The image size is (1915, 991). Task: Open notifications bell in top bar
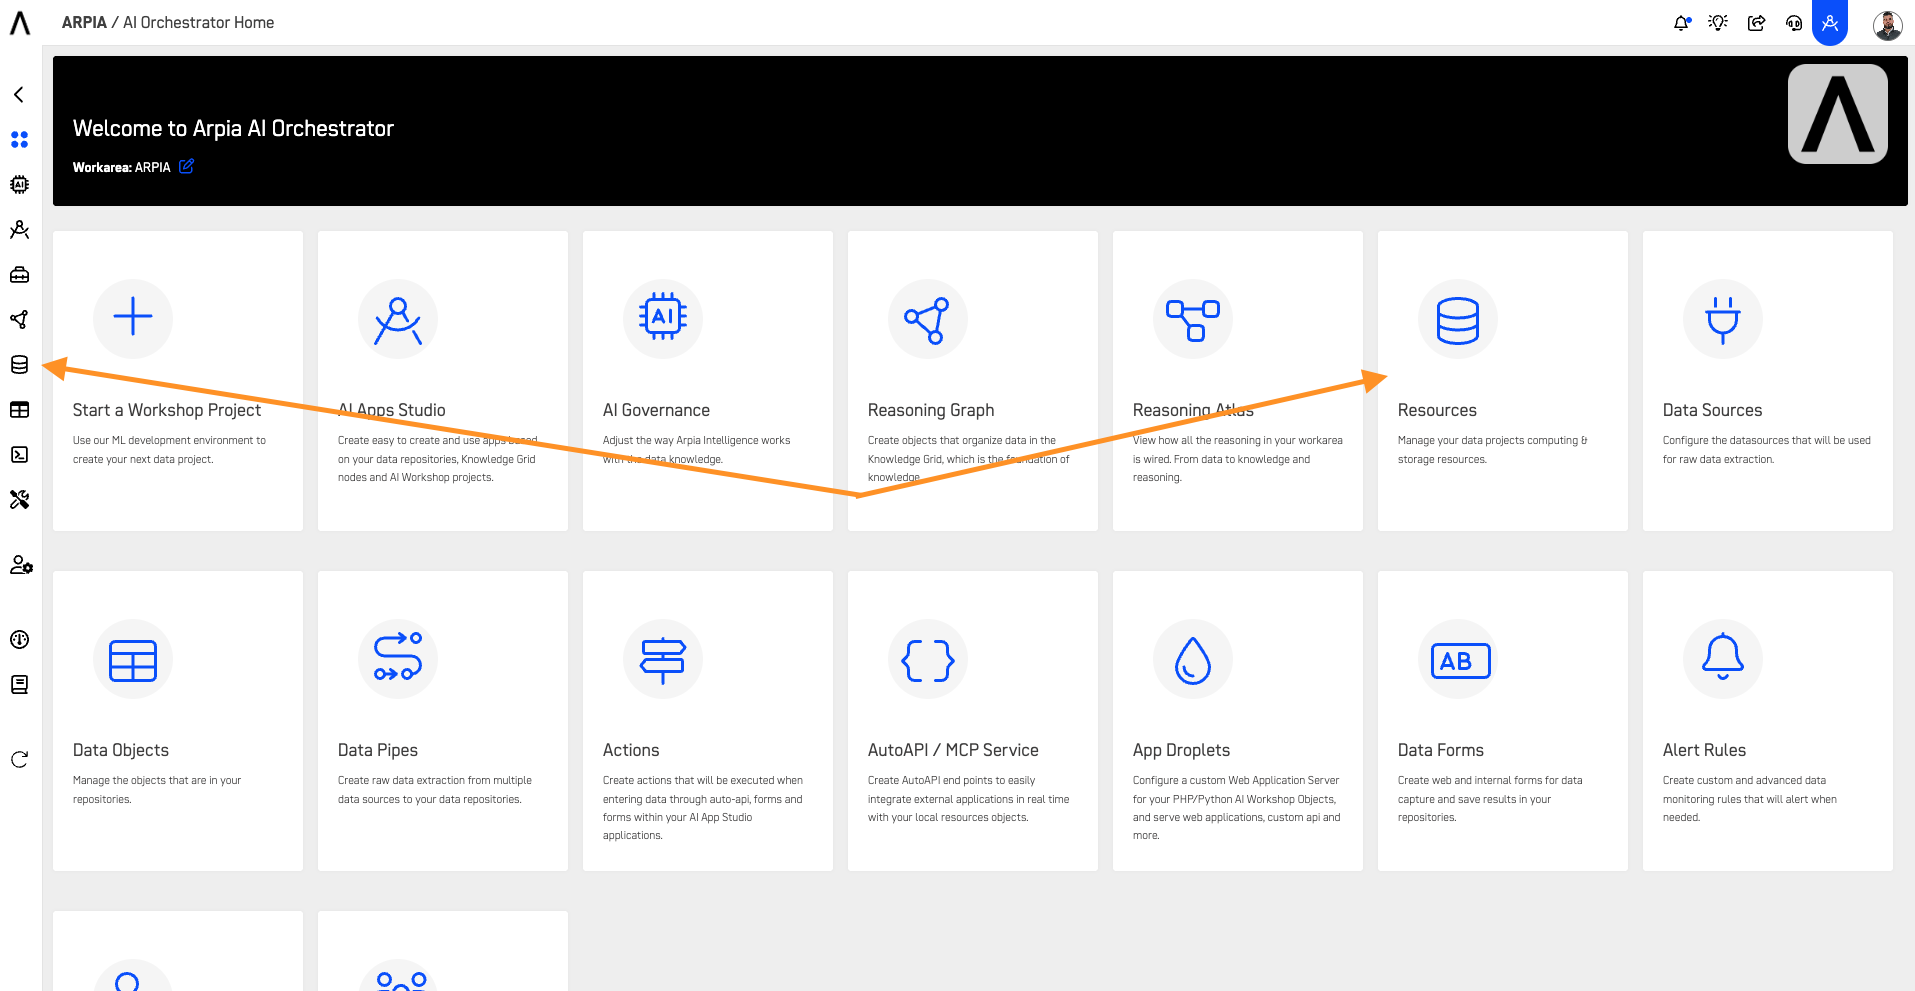click(1682, 23)
